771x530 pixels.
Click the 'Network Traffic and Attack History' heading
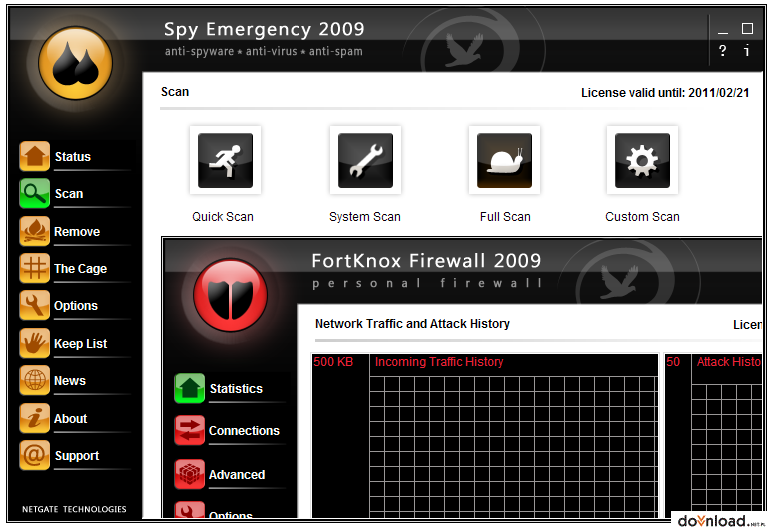pyautogui.click(x=412, y=324)
